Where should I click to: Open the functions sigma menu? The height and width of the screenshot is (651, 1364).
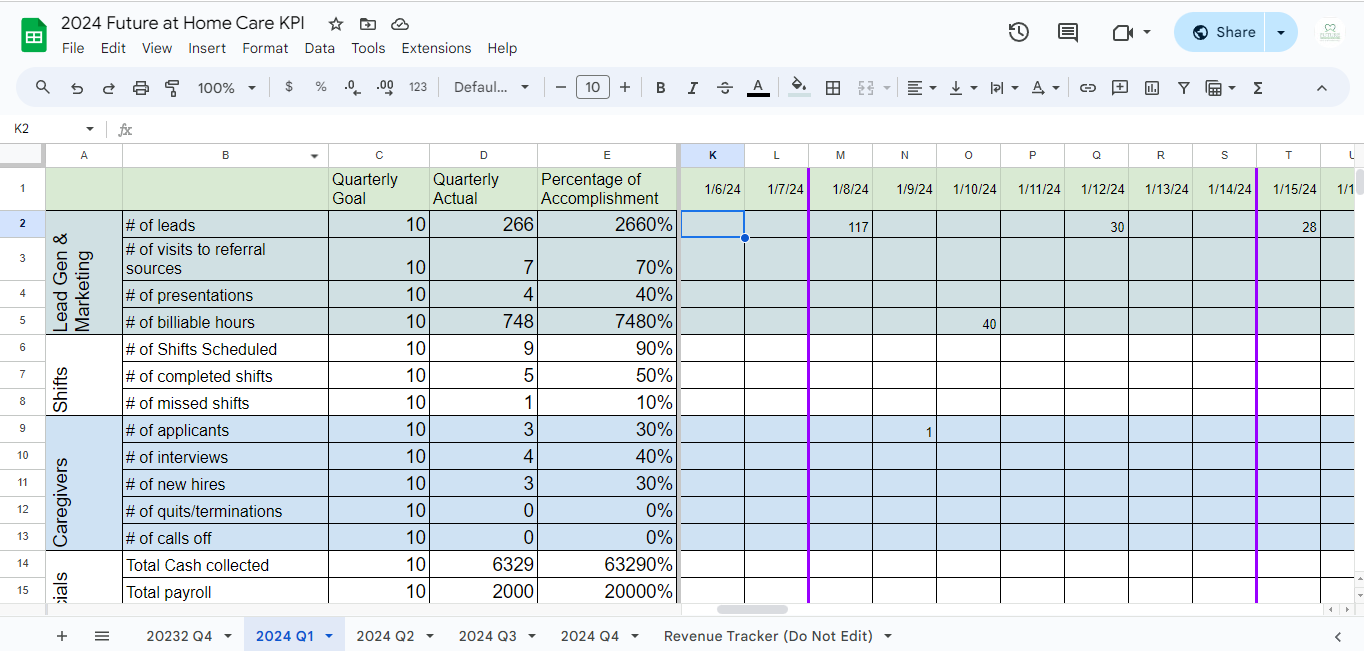(1258, 88)
